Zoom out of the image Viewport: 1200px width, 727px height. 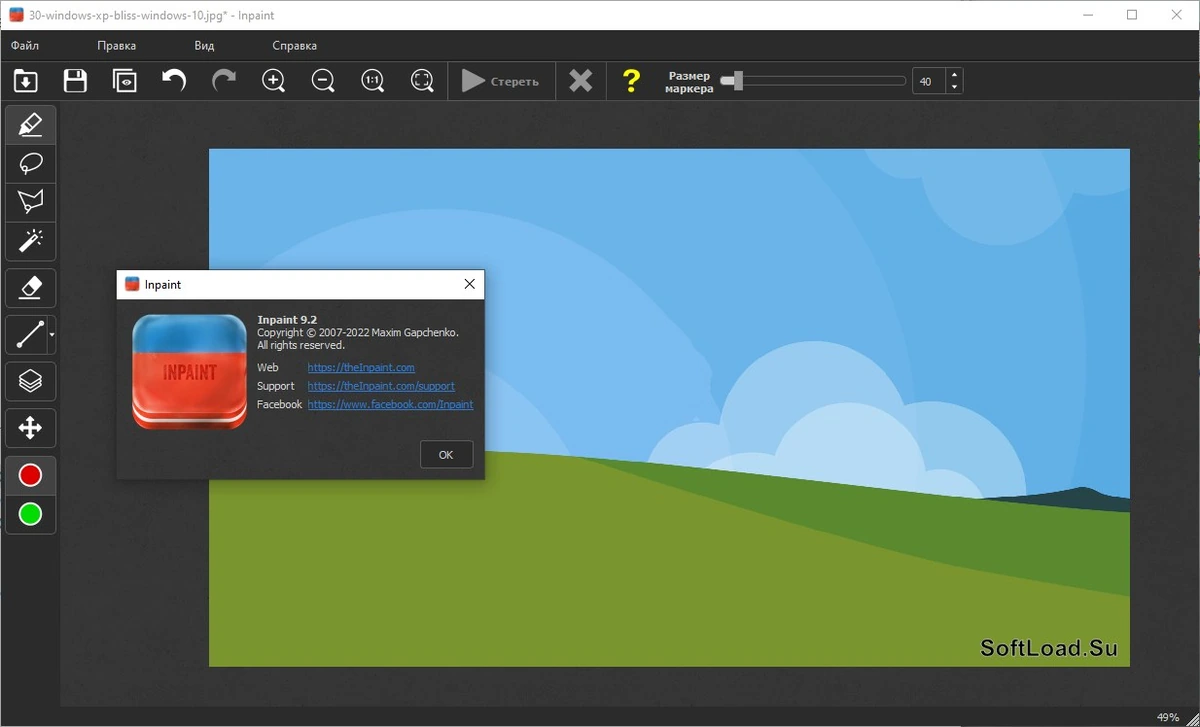[323, 81]
